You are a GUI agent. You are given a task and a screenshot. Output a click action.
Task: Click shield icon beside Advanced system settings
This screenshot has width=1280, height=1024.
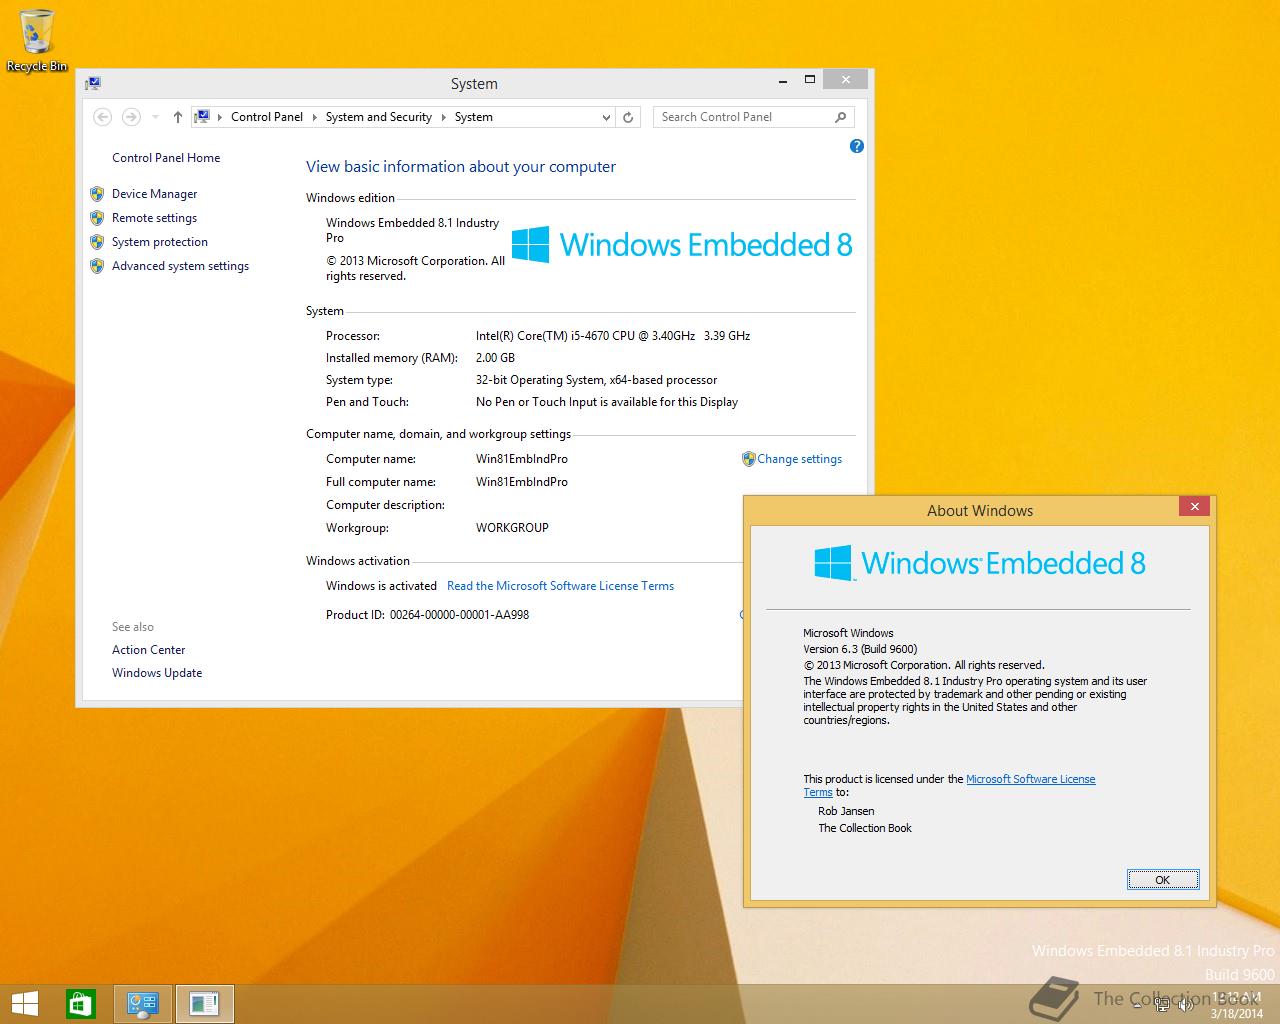click(97, 266)
